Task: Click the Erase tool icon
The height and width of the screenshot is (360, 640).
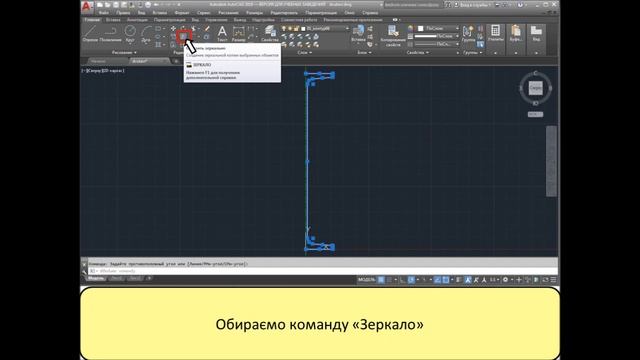Action: pyautogui.click(x=207, y=29)
